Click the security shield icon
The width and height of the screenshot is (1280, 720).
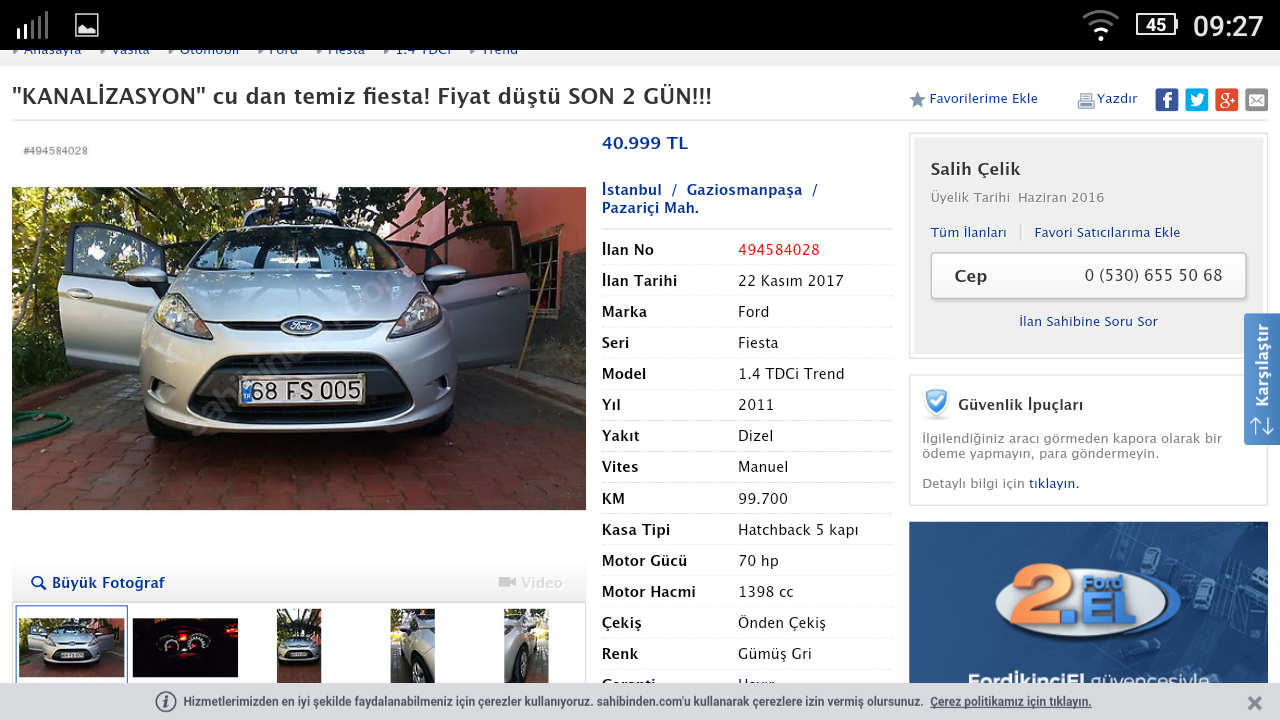click(937, 404)
